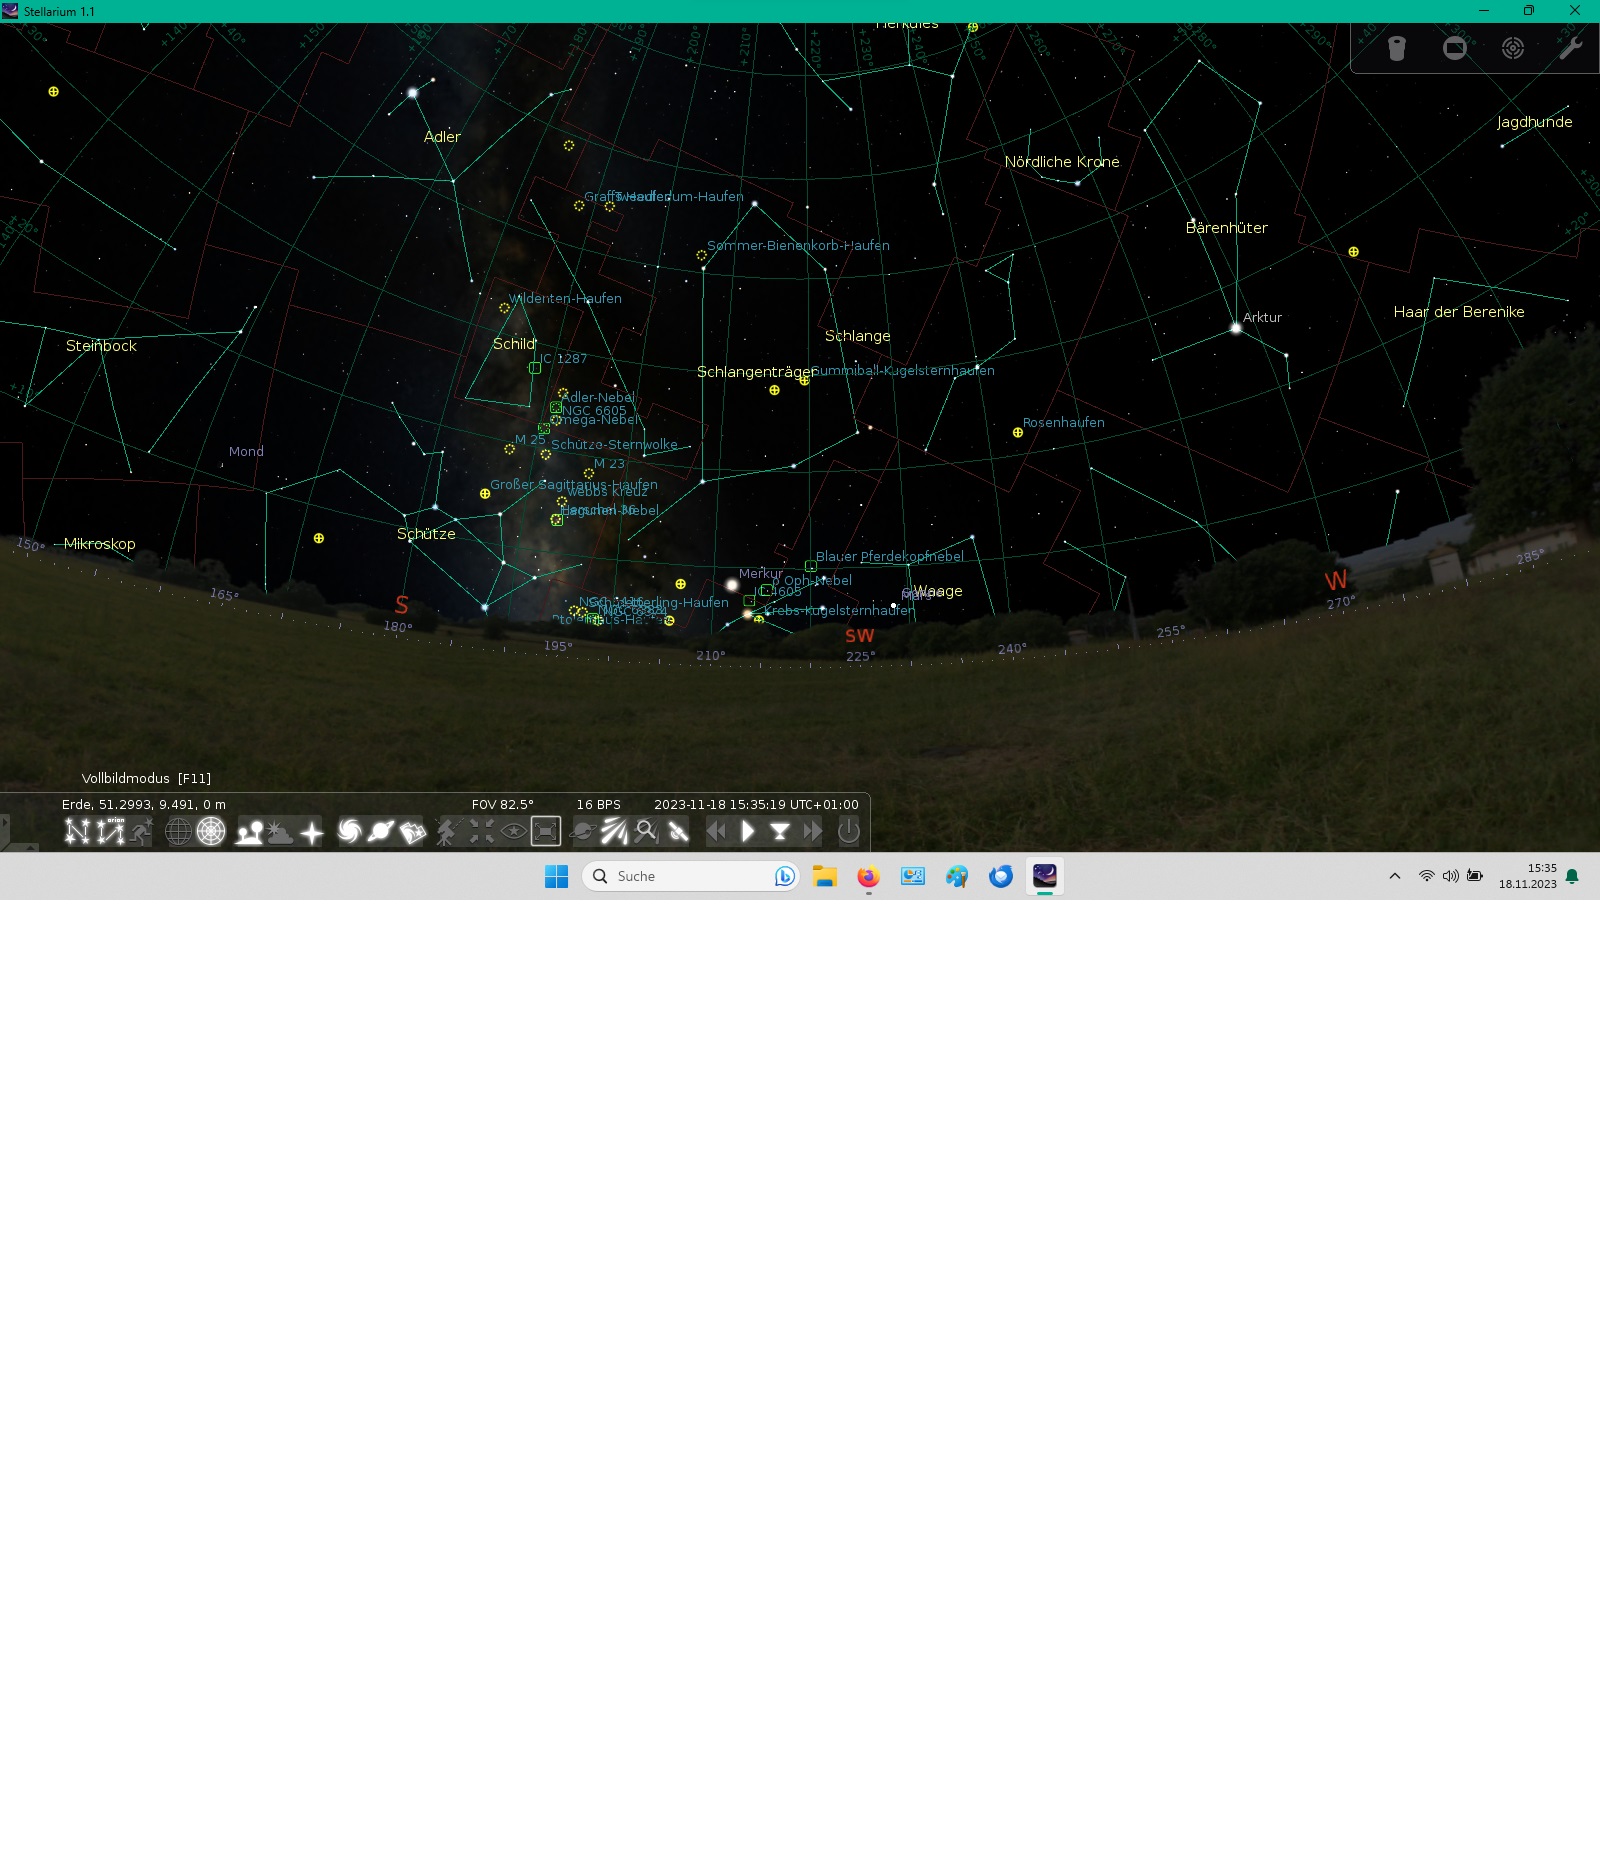Open Thunderbird from taskbar
The height and width of the screenshot is (1855, 1600).
click(x=1001, y=876)
